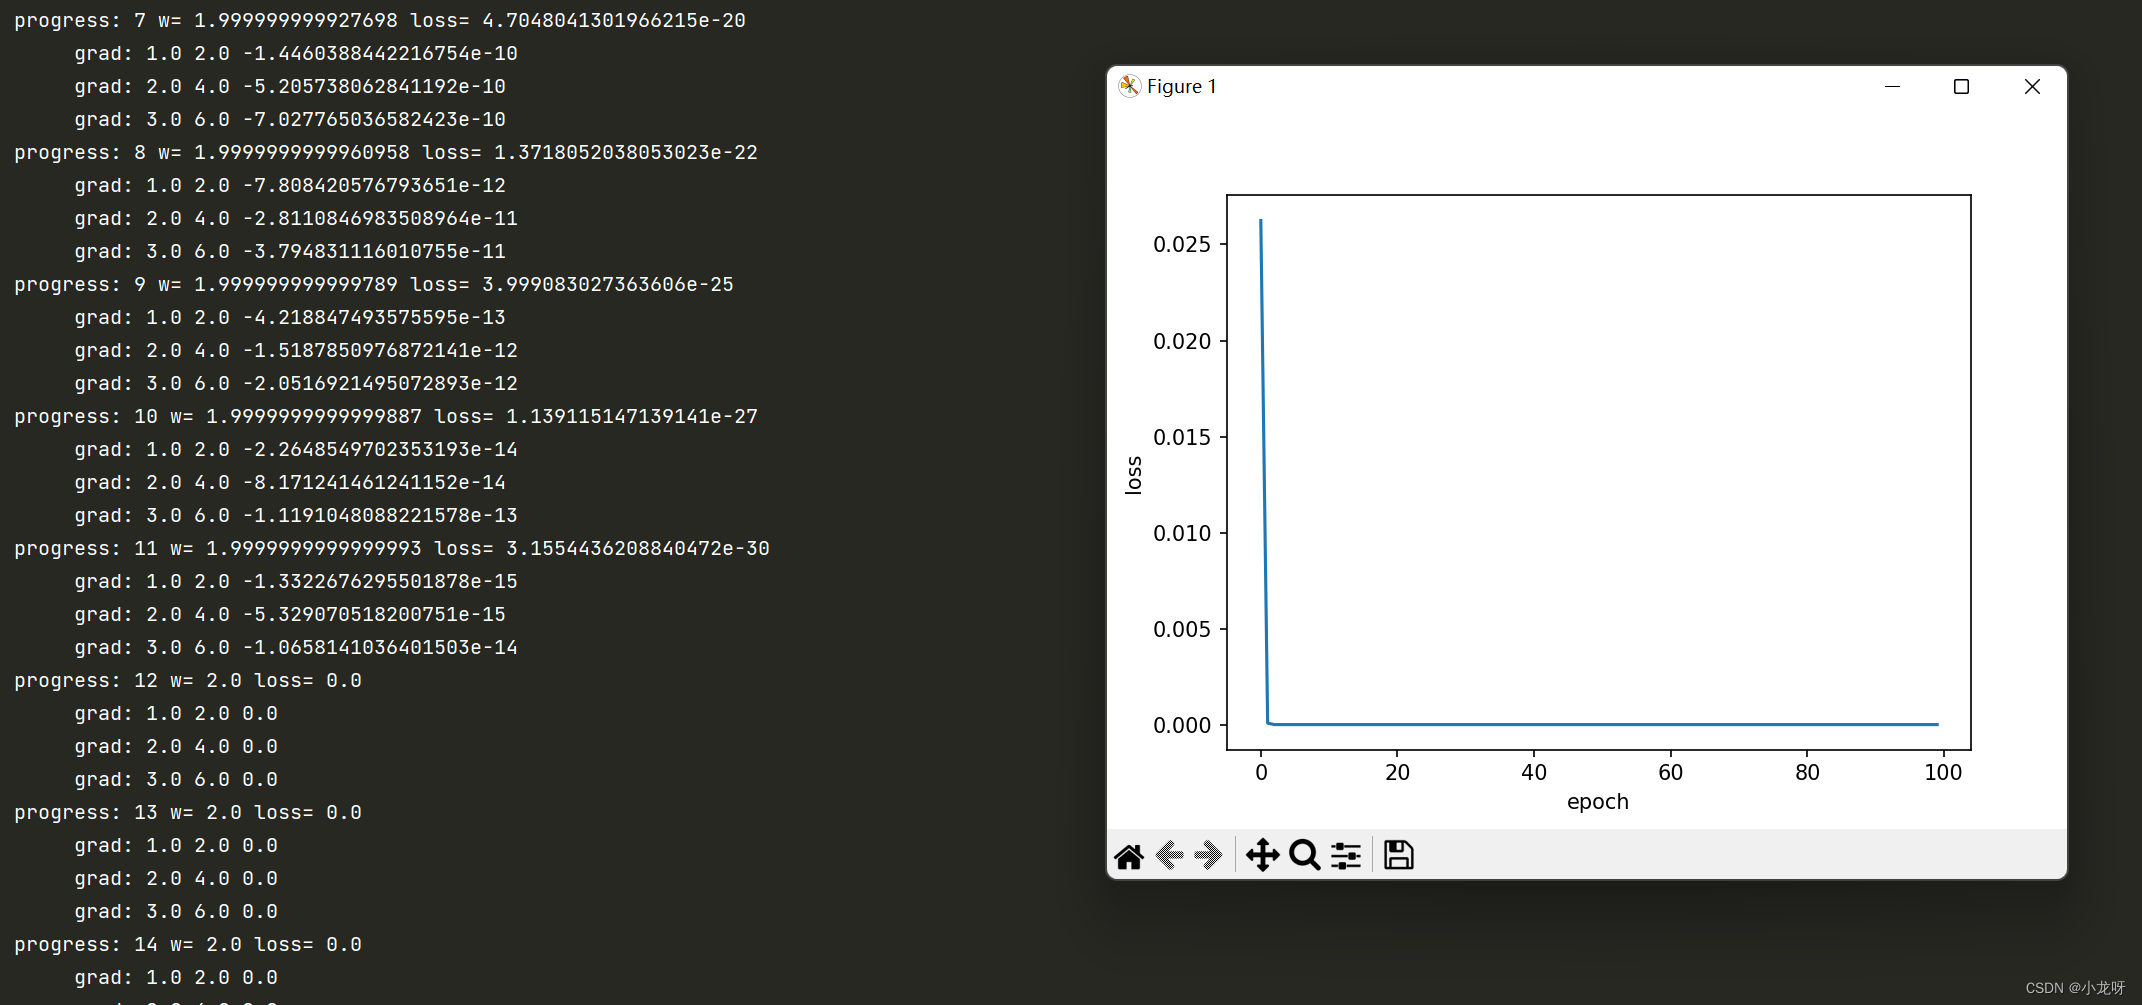Click grad line ending -2.0516921495072893e-12

(296, 383)
